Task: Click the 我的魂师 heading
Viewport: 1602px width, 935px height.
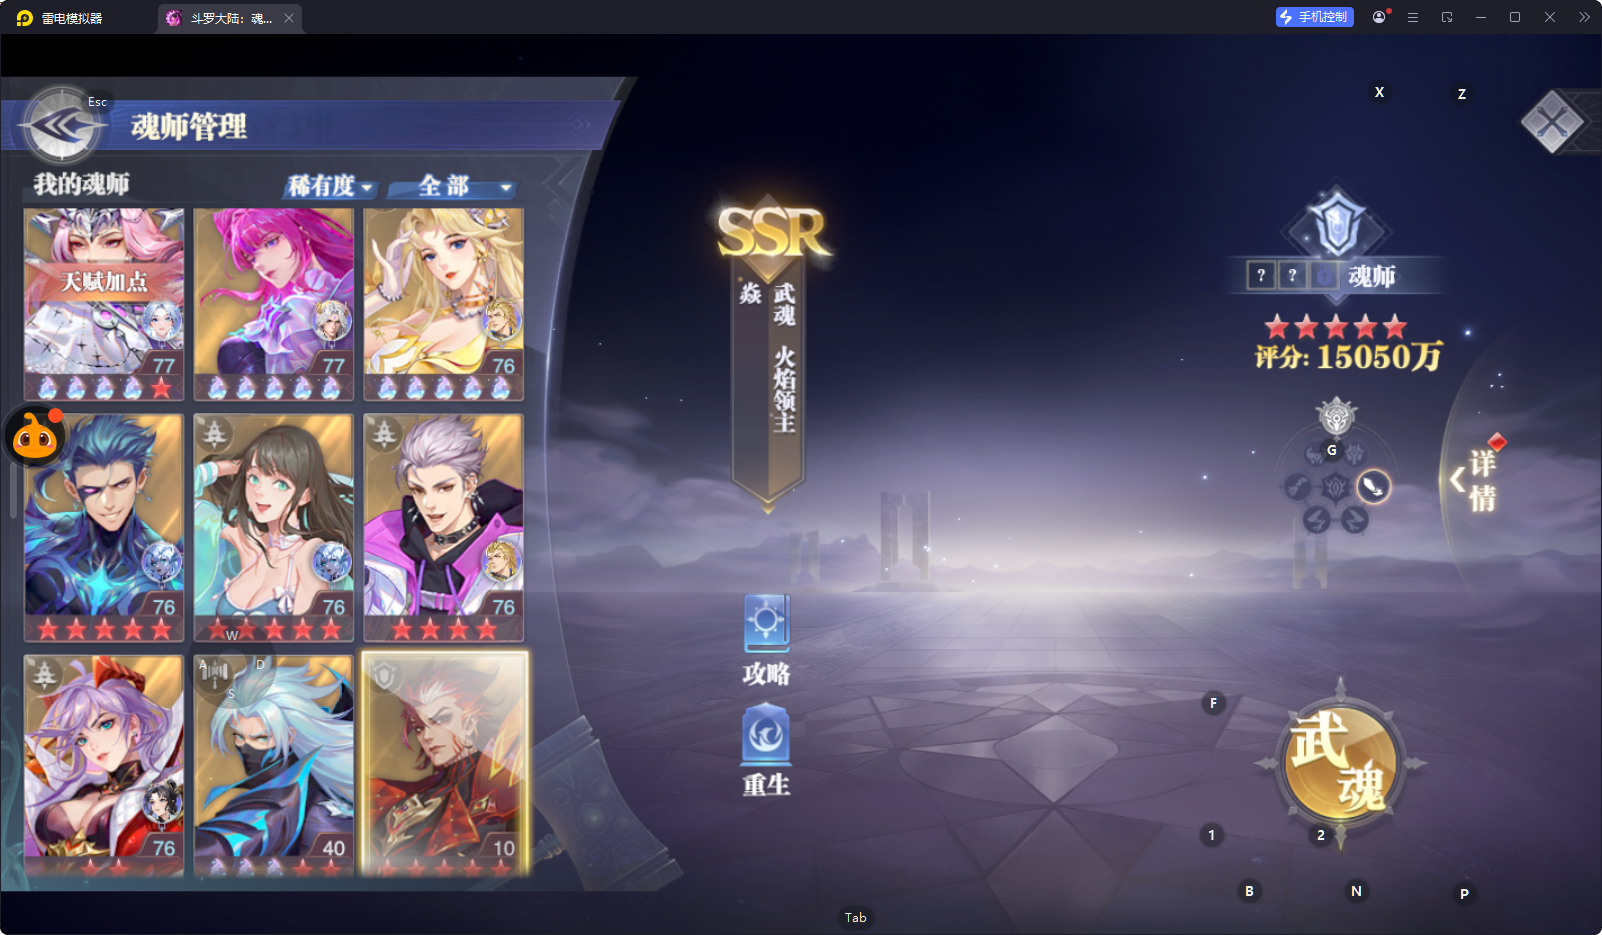Action: [x=82, y=184]
